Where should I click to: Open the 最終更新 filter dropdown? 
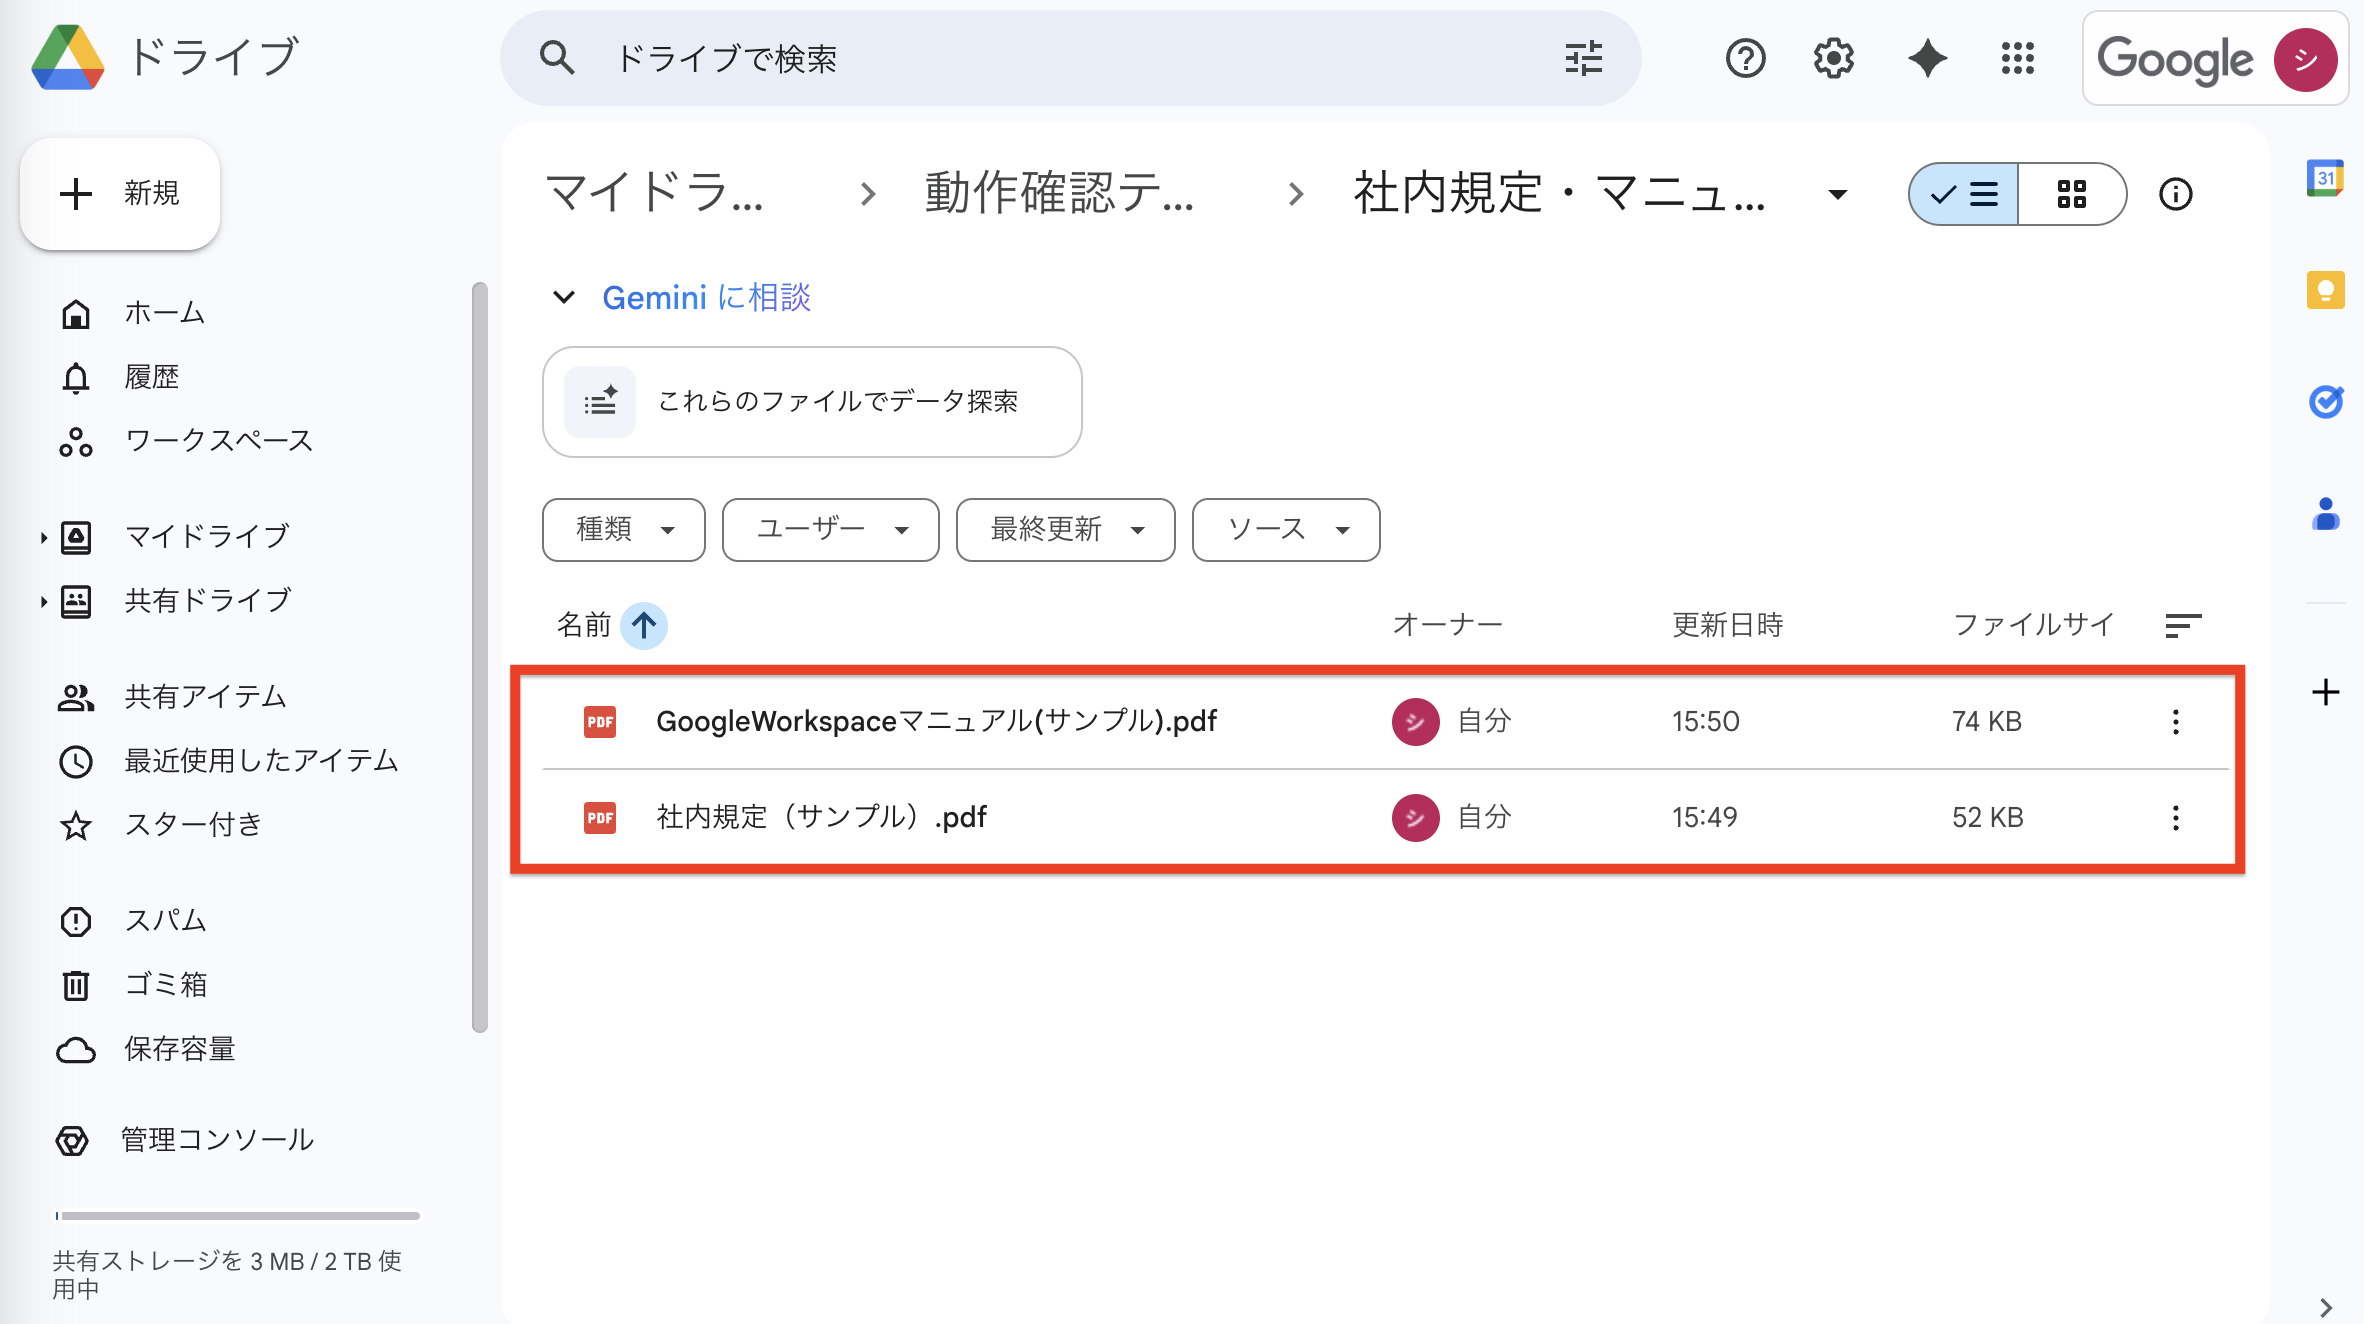[x=1064, y=530]
